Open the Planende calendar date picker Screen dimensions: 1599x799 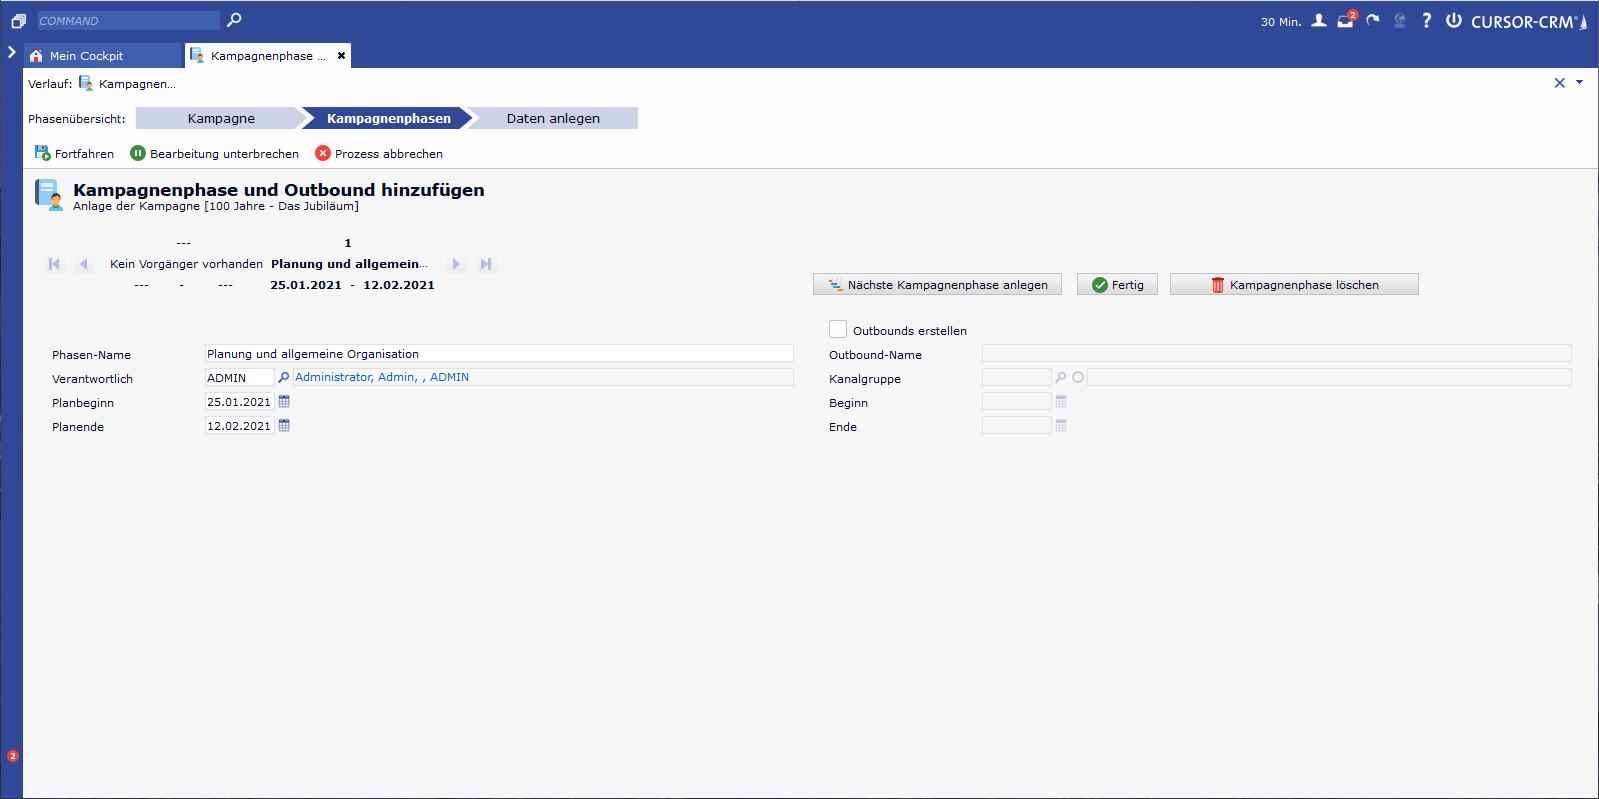pos(284,426)
